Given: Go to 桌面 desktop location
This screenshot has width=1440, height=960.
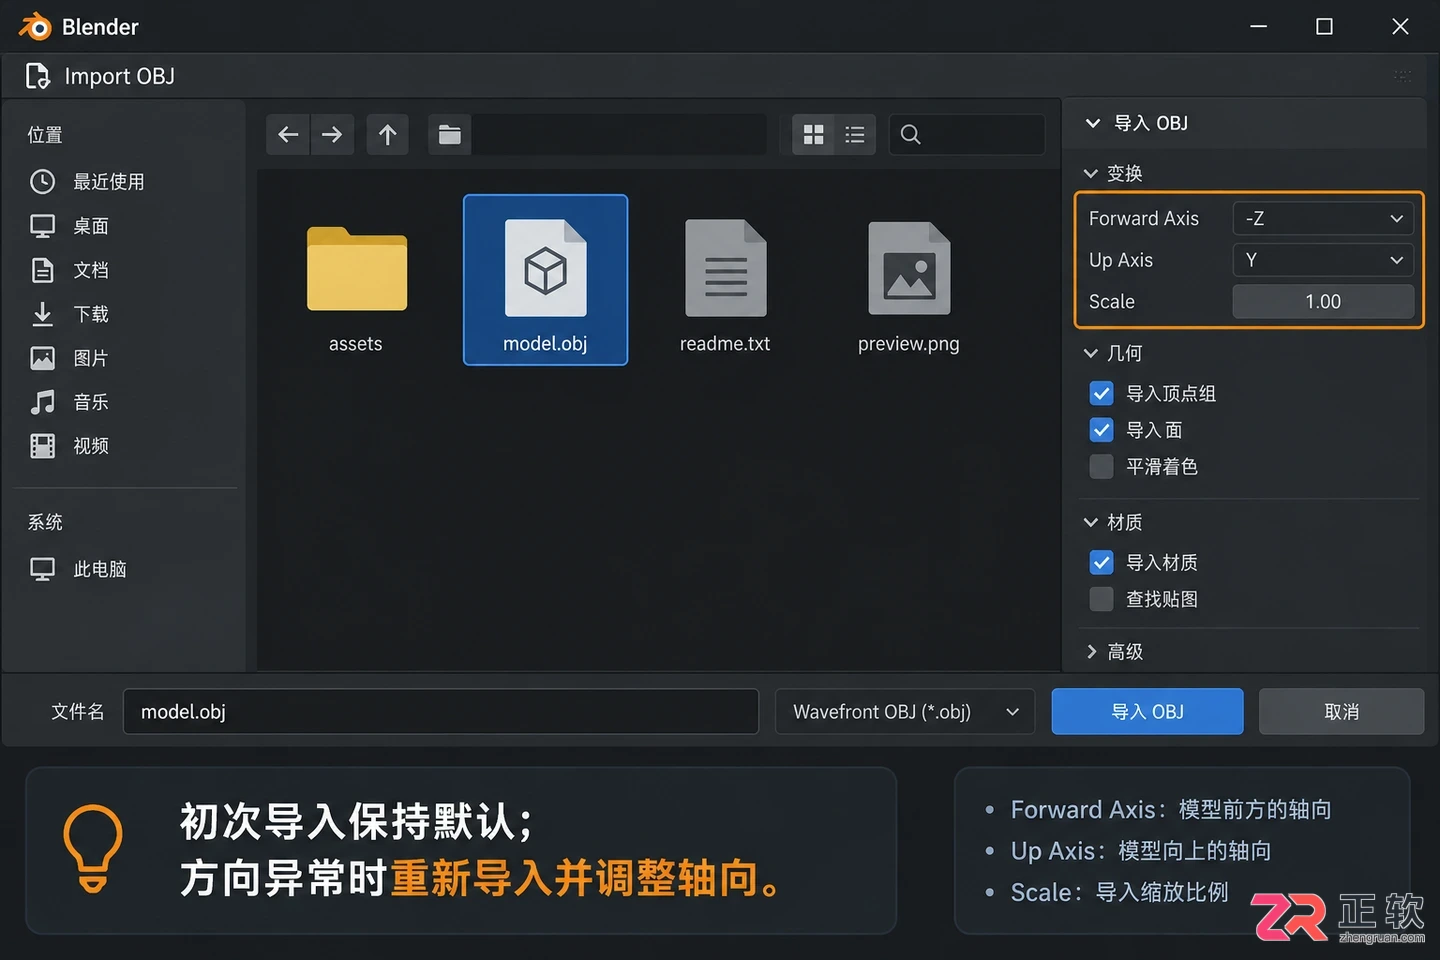Looking at the screenshot, I should coord(70,226).
